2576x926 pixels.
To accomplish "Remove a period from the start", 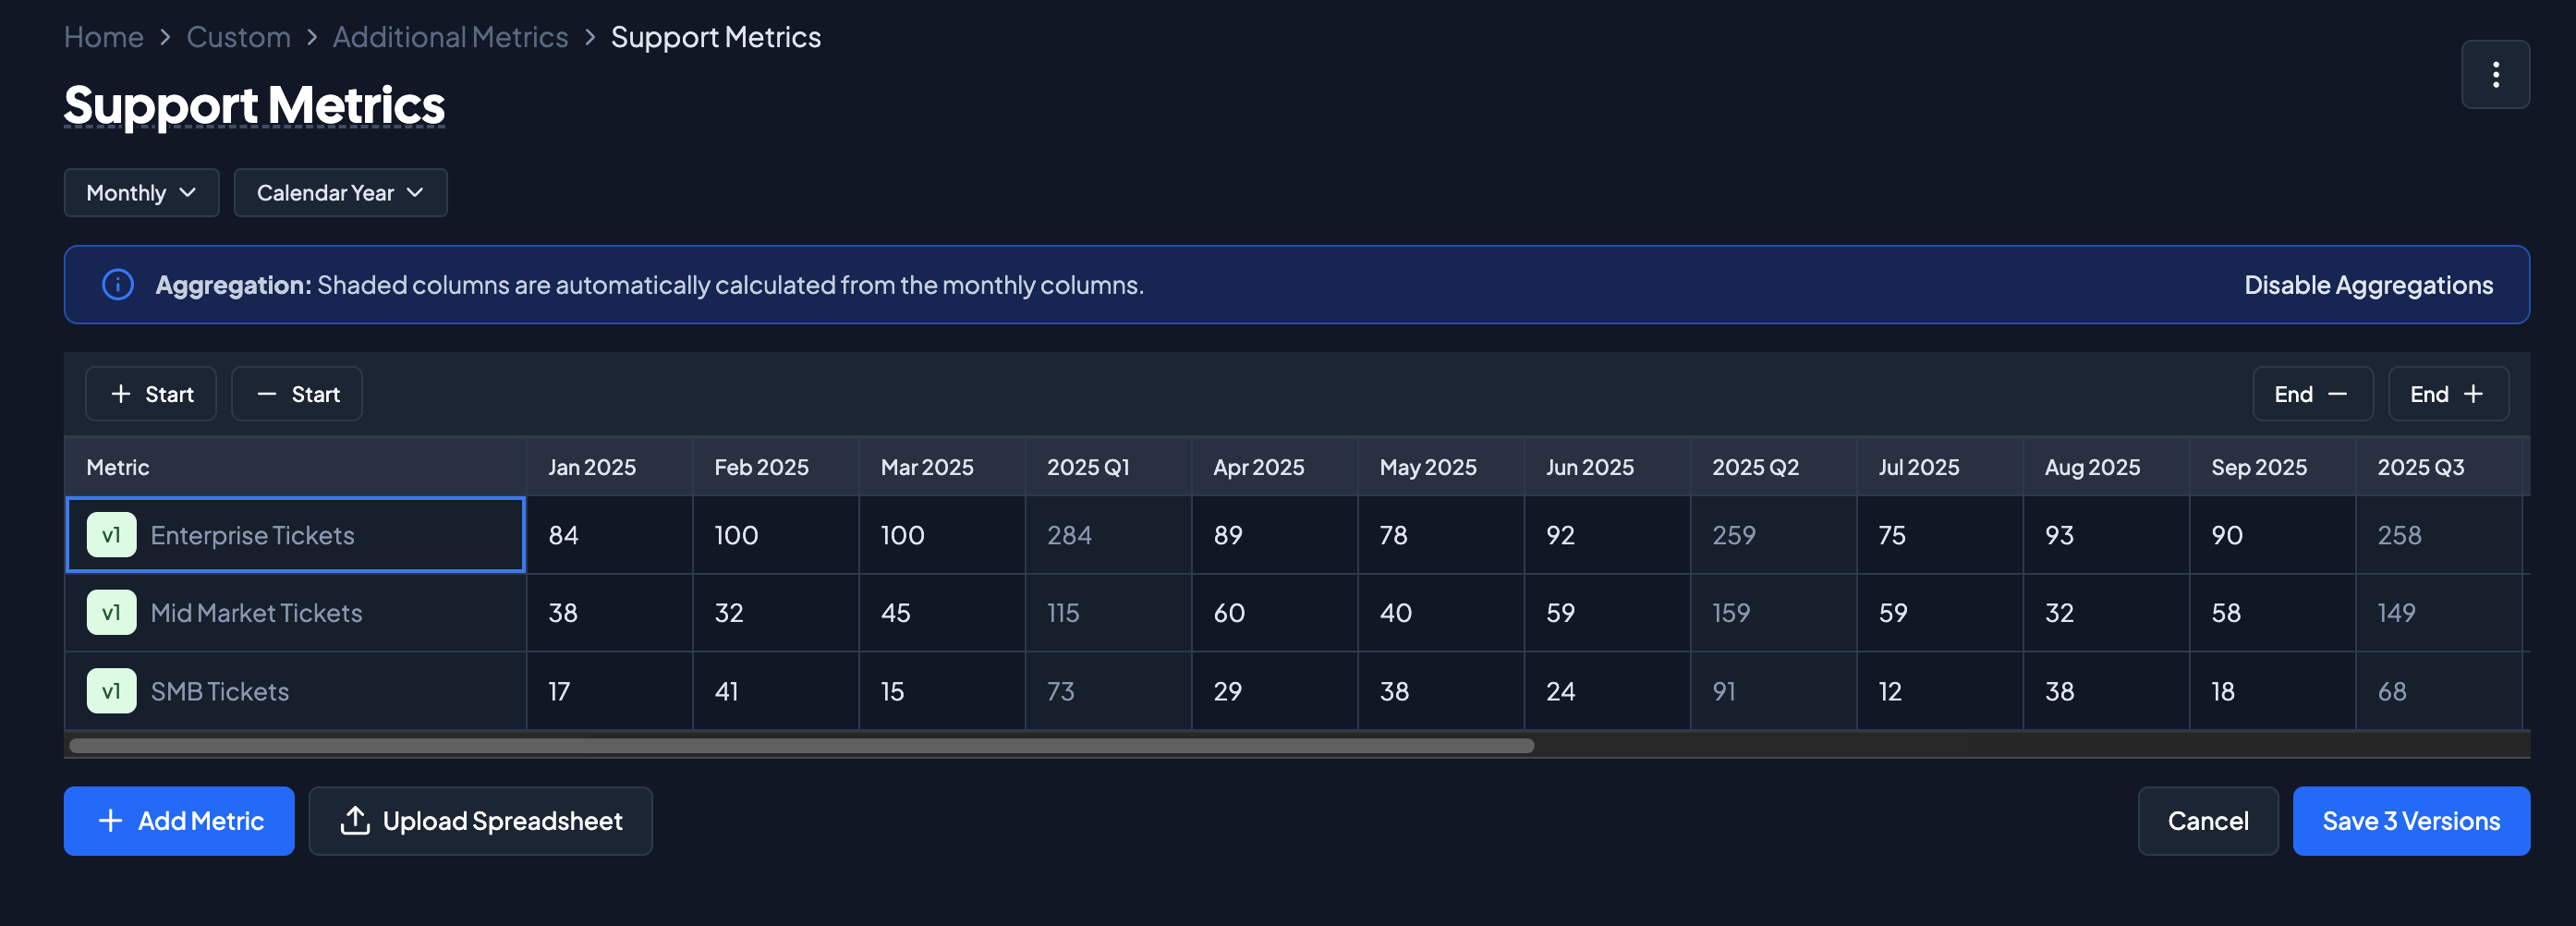I will [x=297, y=394].
